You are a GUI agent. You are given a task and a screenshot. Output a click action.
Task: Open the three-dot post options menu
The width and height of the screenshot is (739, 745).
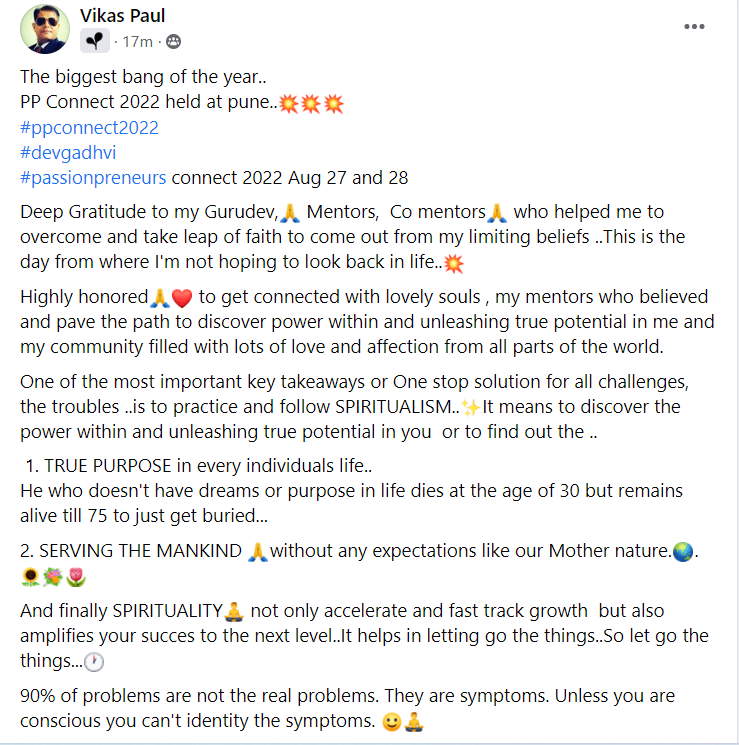pyautogui.click(x=694, y=27)
